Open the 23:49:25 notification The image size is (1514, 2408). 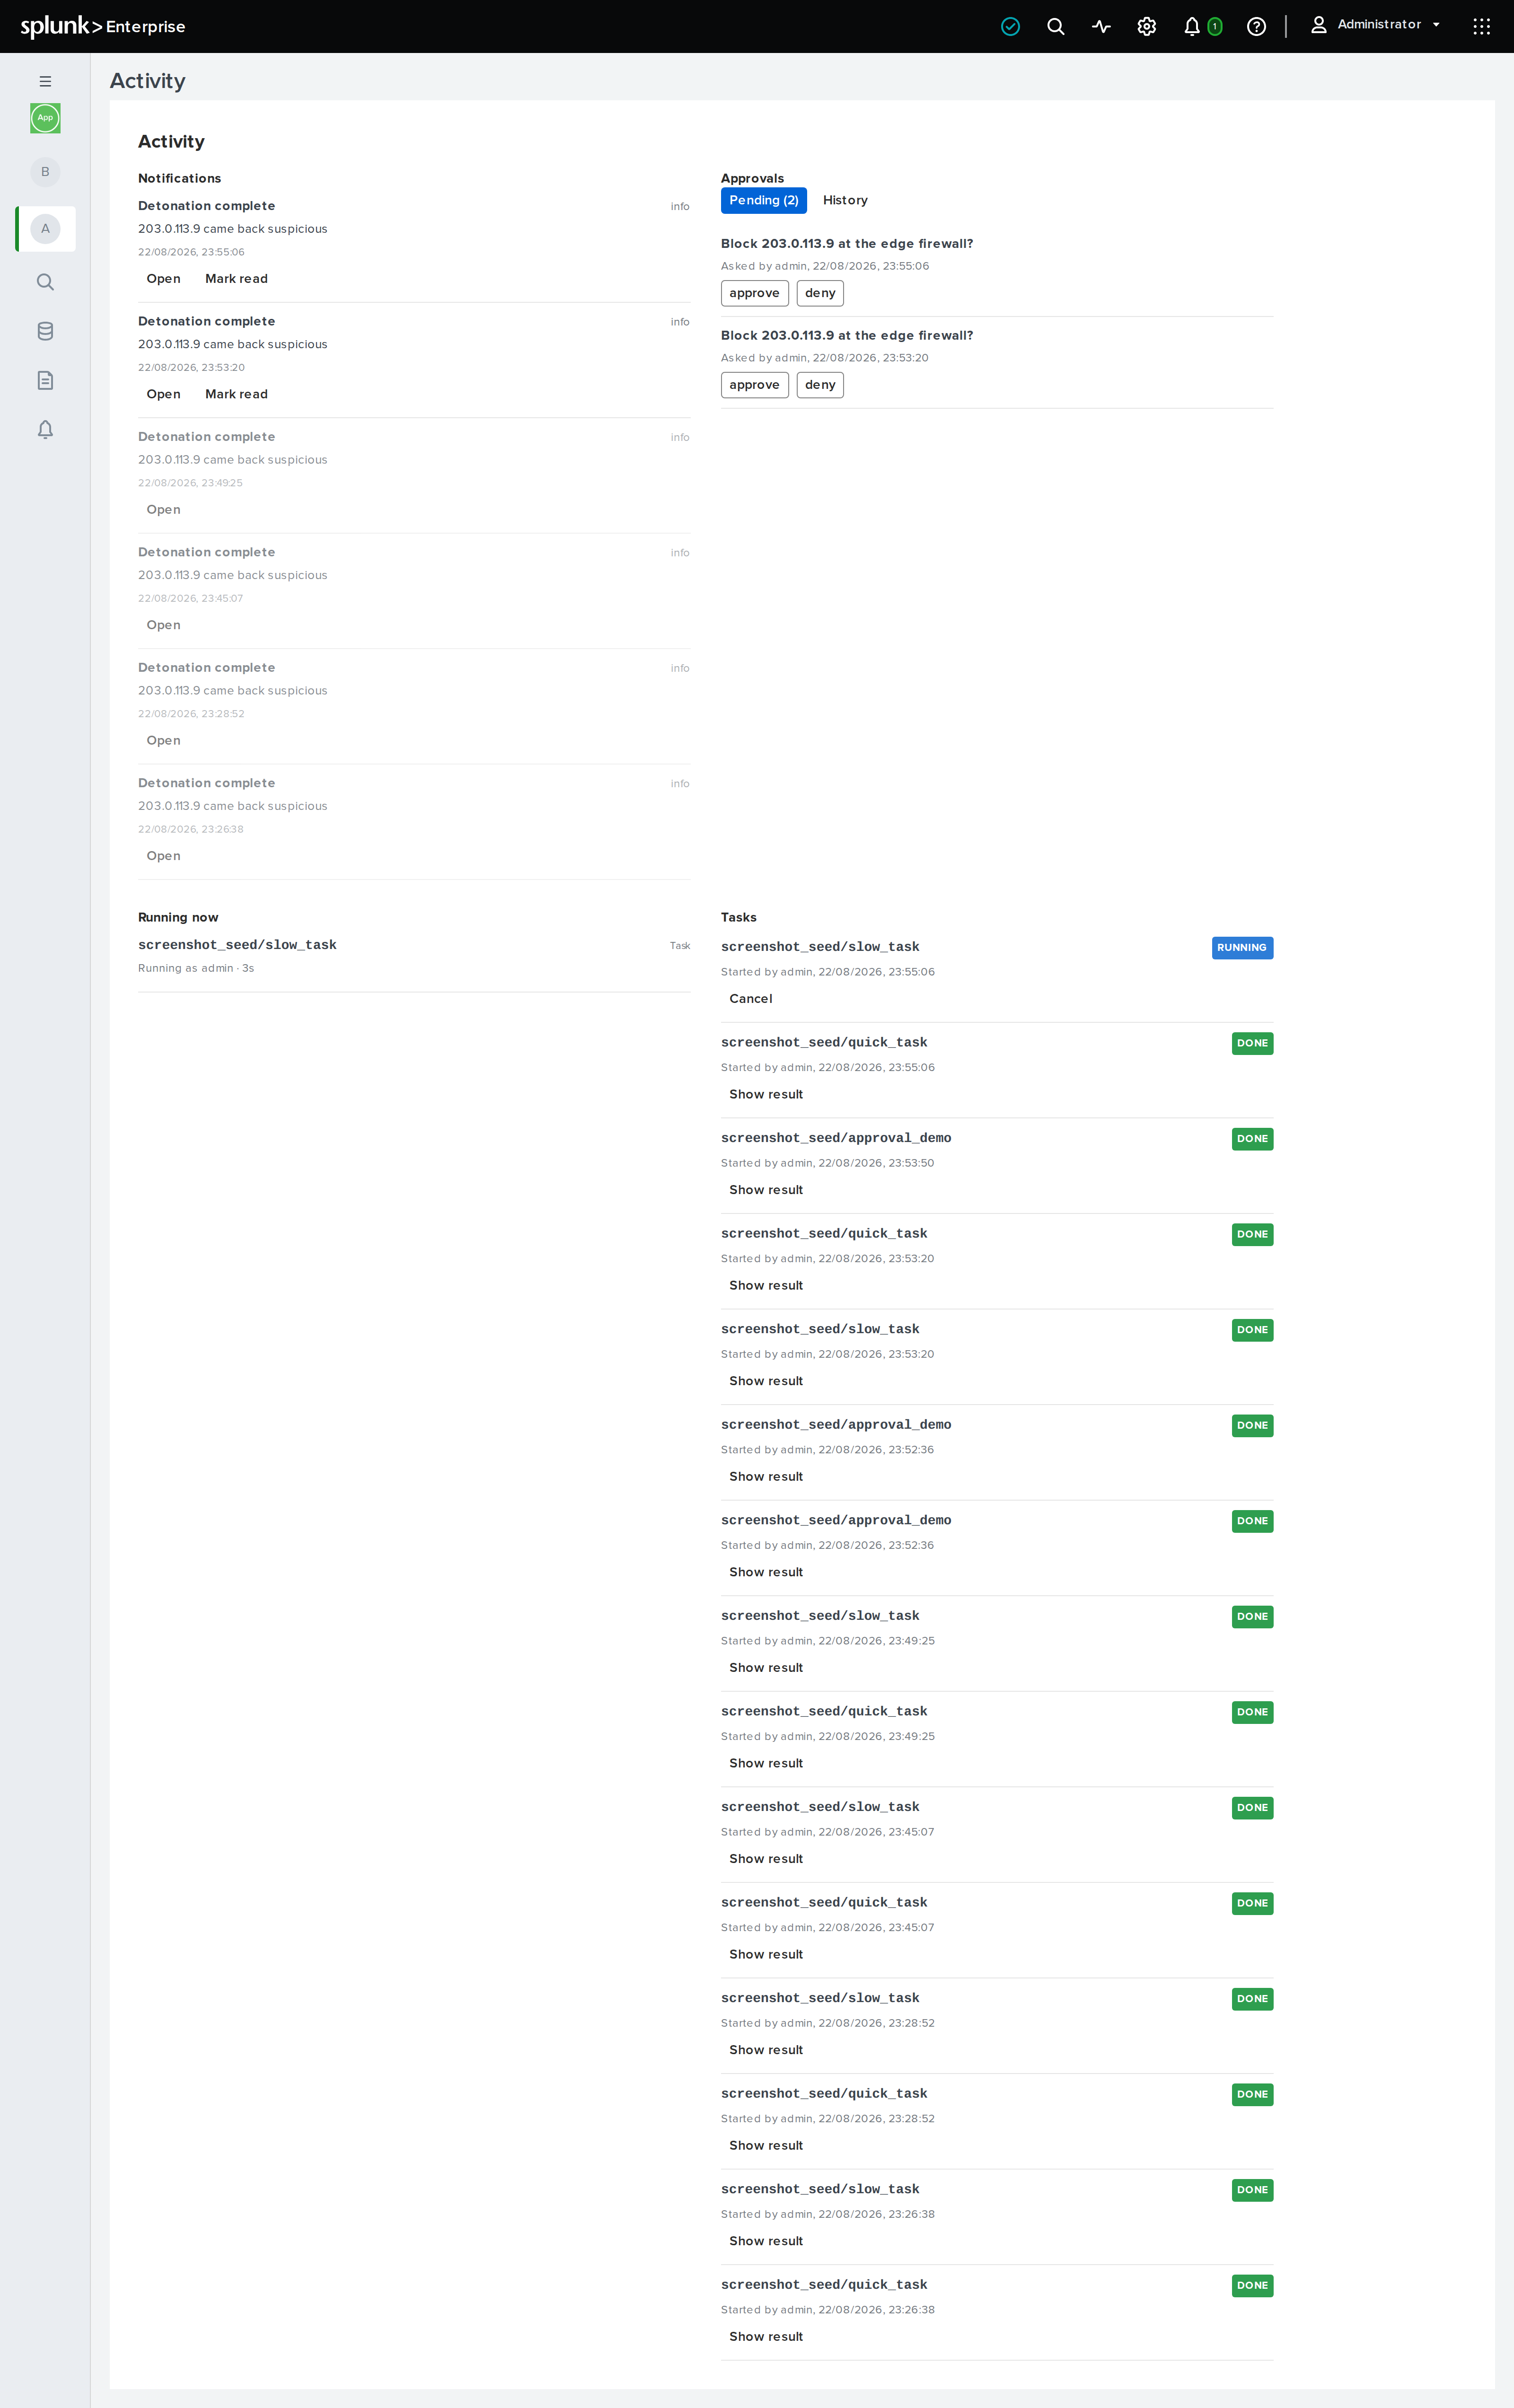[x=164, y=510]
